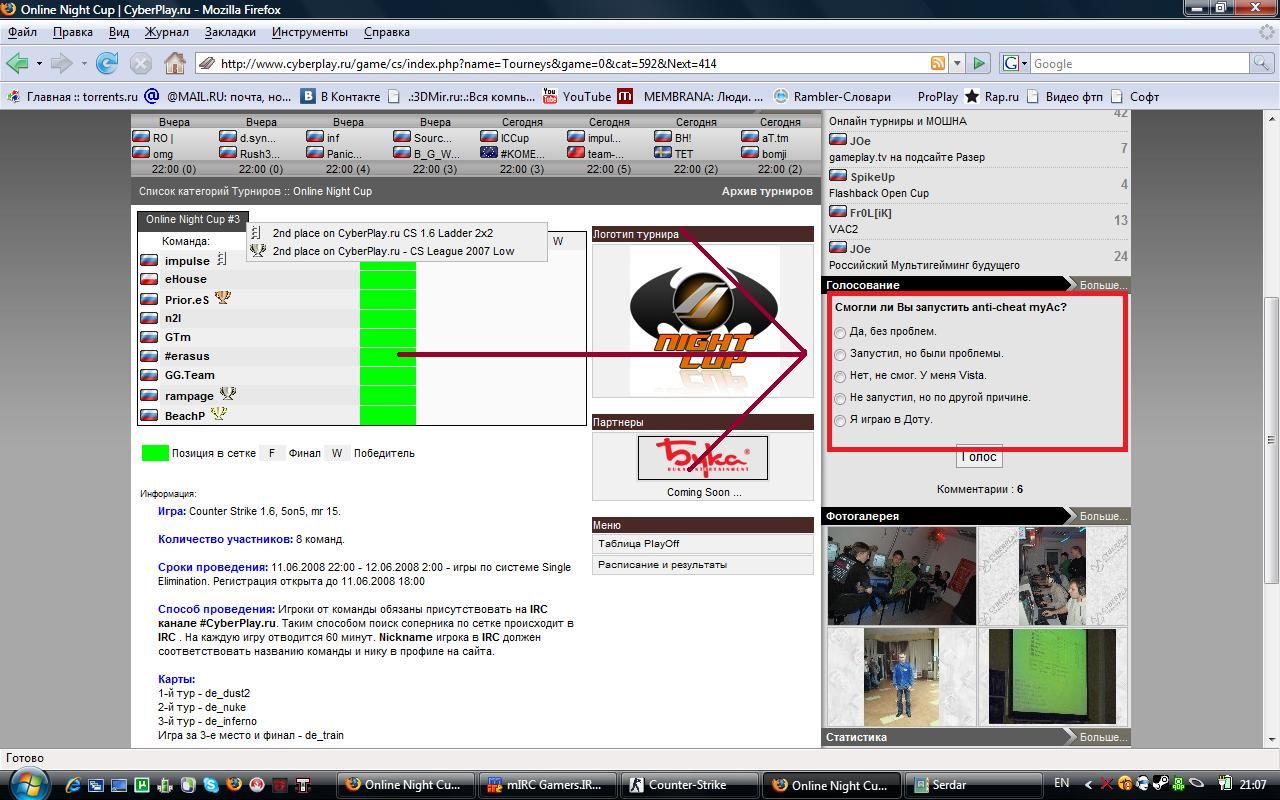Select poll option Нет, не смог. У меня Vista
The height and width of the screenshot is (800, 1280).
click(x=840, y=376)
